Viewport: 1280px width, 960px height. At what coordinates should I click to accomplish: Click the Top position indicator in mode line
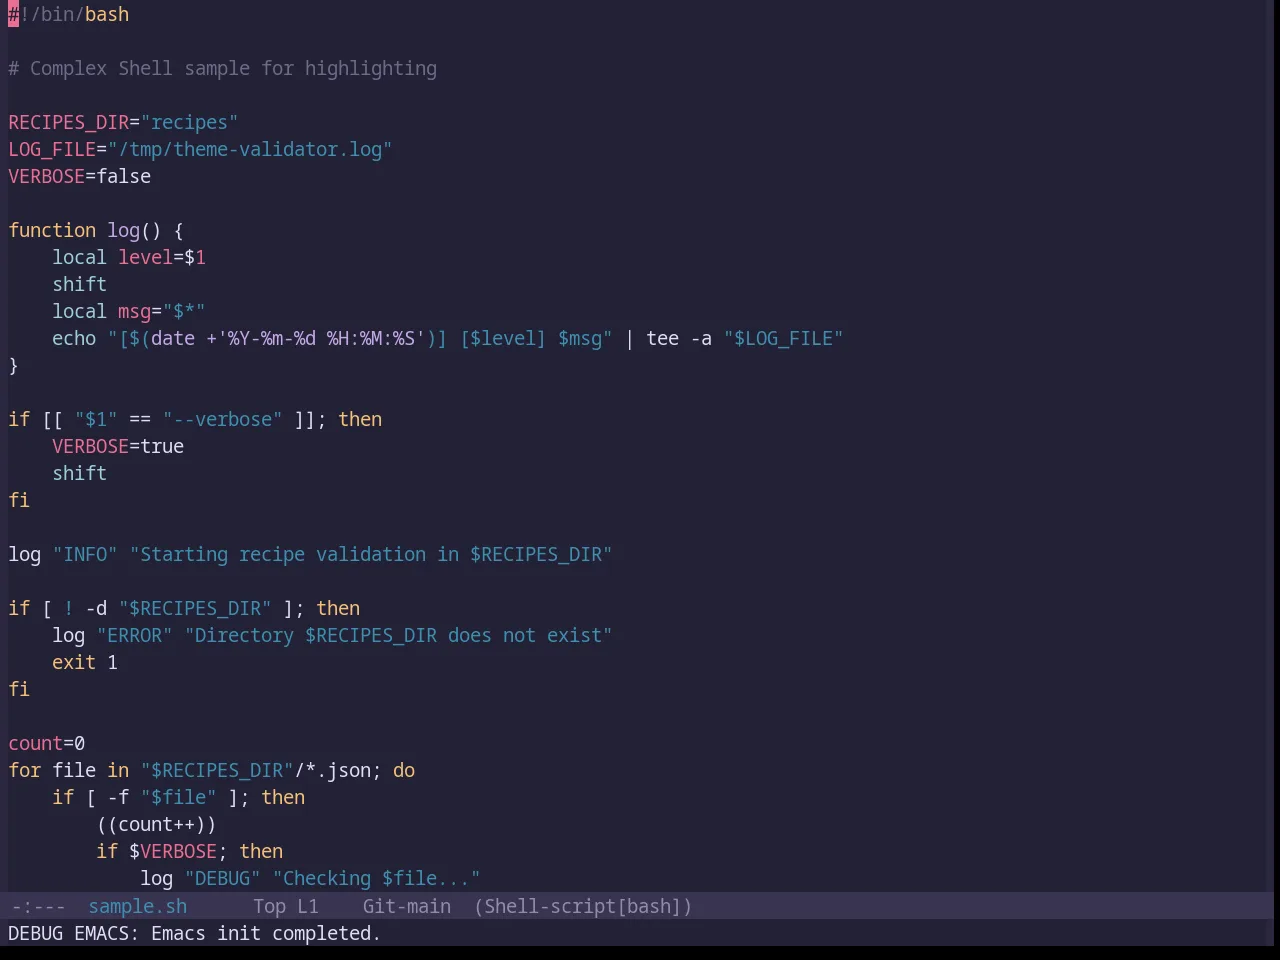coord(269,906)
